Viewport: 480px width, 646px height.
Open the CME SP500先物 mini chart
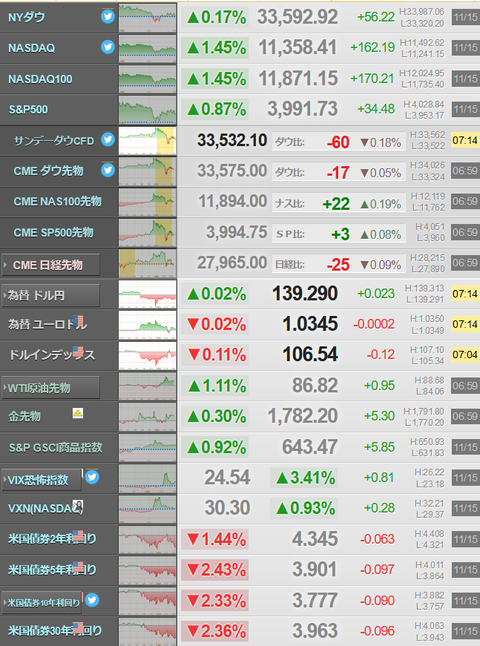148,232
